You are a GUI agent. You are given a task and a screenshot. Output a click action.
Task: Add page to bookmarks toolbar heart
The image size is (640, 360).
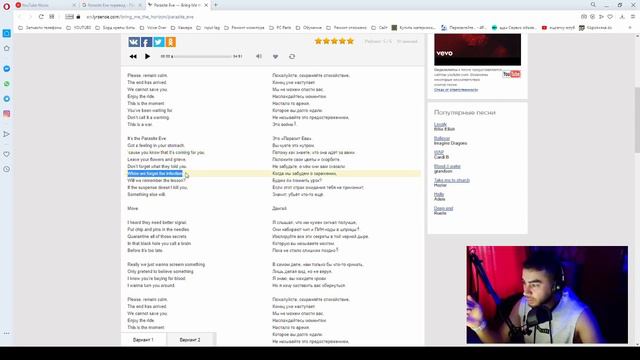pos(610,17)
